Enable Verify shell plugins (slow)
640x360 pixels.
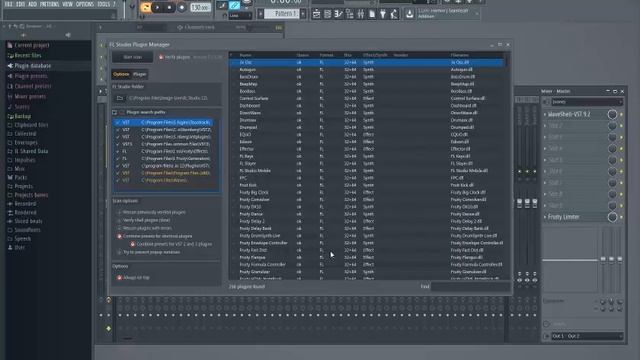tap(119, 220)
